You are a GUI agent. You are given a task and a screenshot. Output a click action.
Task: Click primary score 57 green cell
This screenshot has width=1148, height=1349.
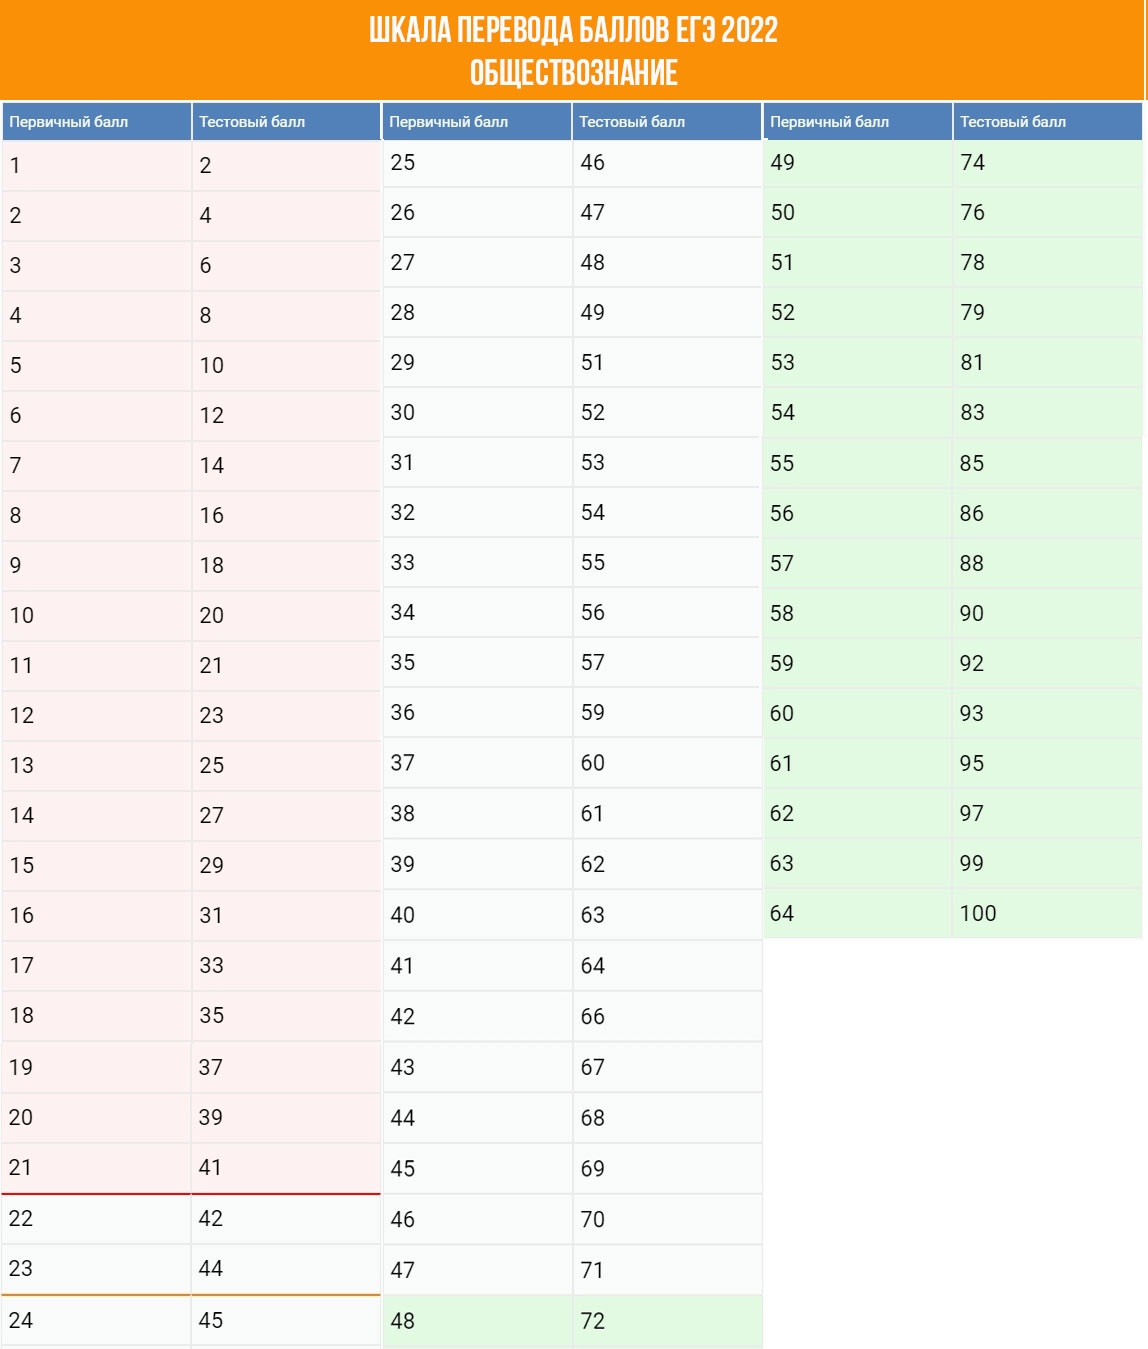[857, 564]
